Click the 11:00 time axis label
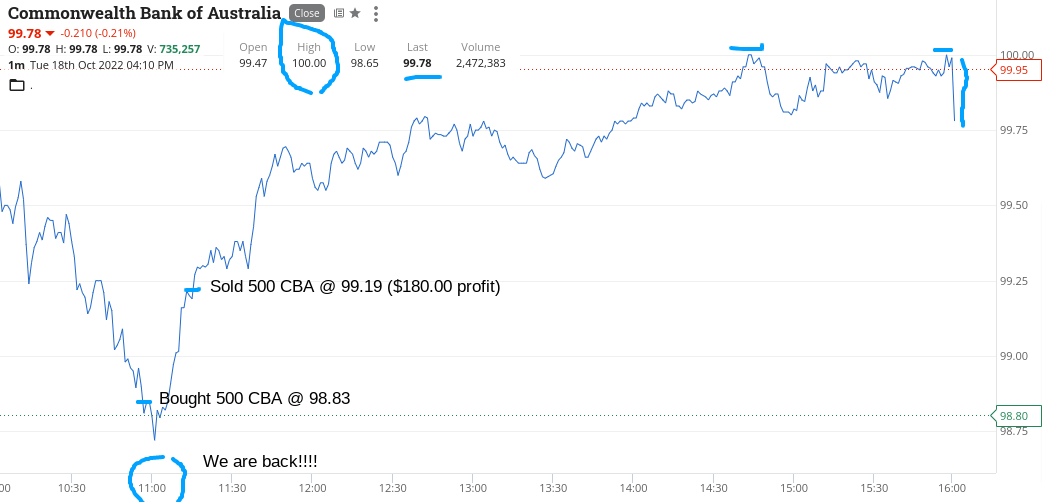 pyautogui.click(x=152, y=488)
